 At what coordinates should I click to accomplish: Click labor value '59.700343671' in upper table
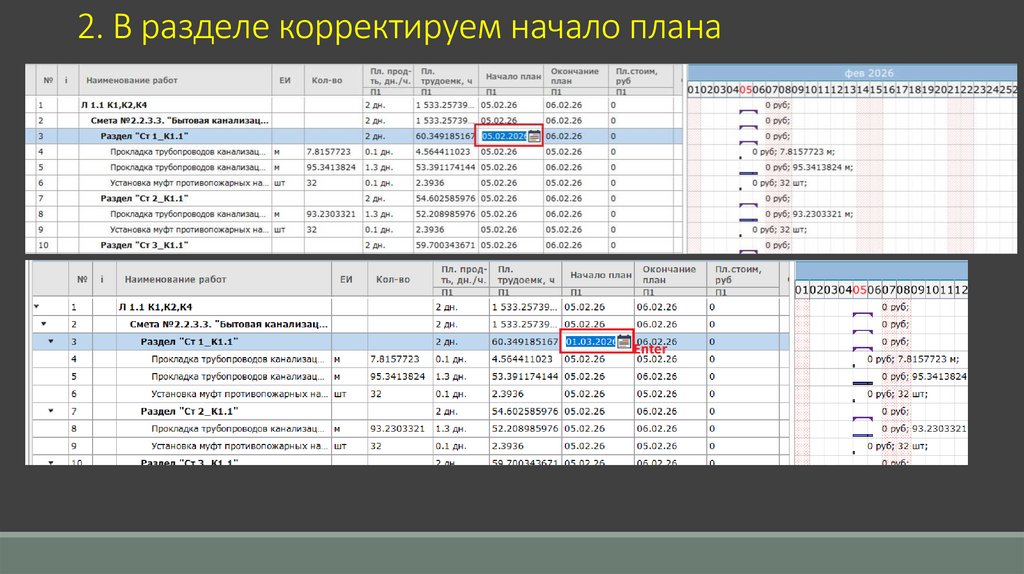(445, 245)
